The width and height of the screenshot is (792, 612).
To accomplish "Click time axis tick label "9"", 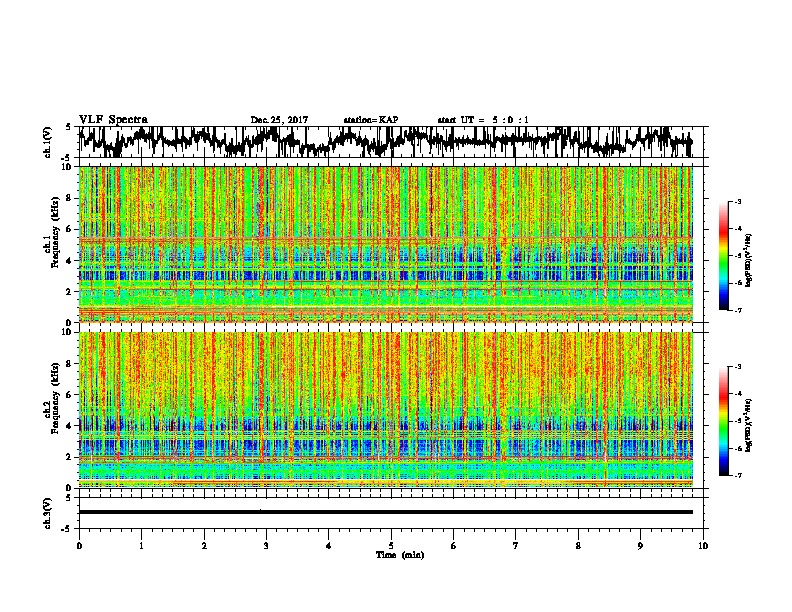I will tap(640, 546).
